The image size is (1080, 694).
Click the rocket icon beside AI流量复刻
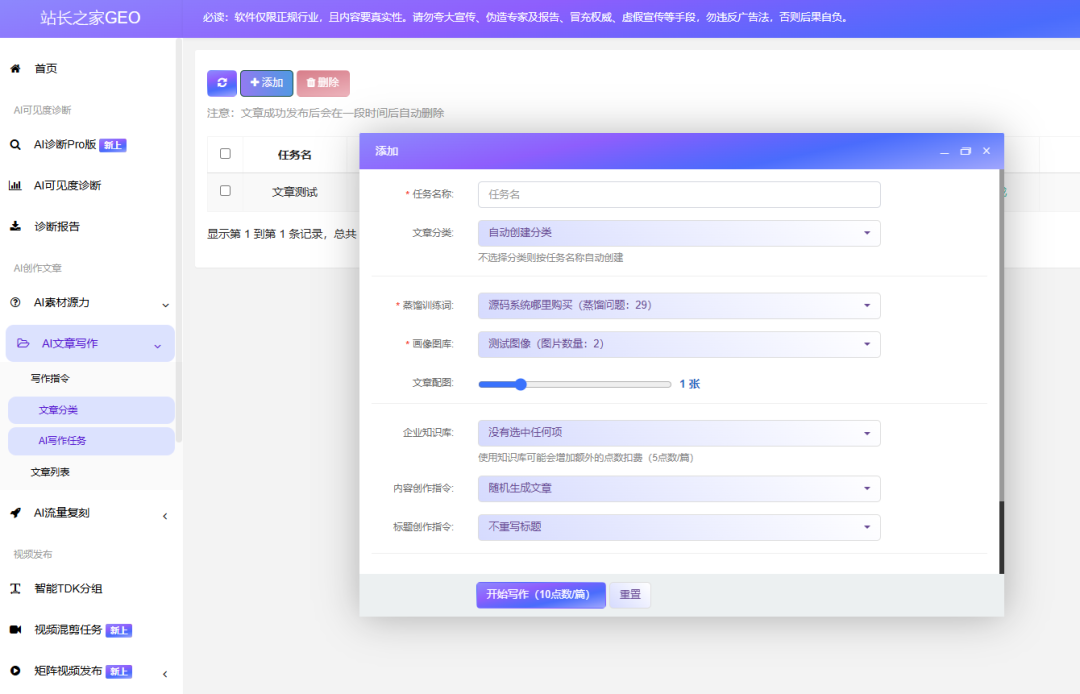[x=15, y=513]
